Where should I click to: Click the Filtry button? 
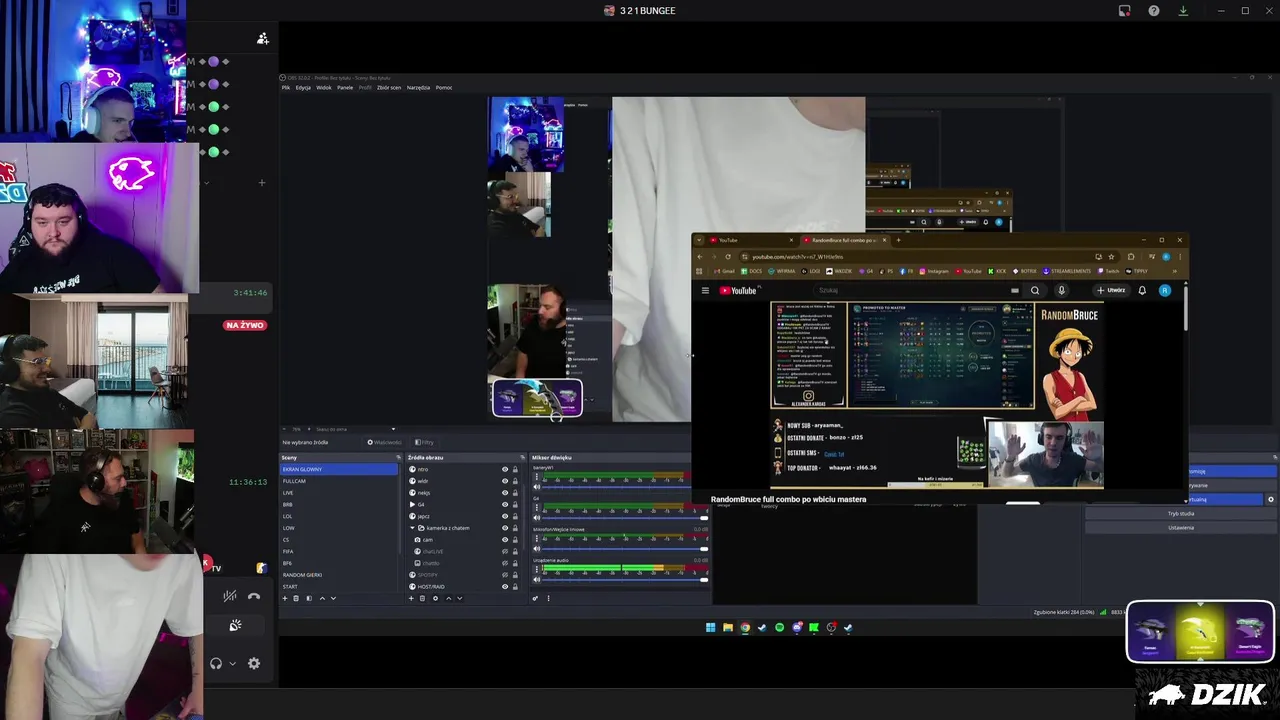pos(424,442)
